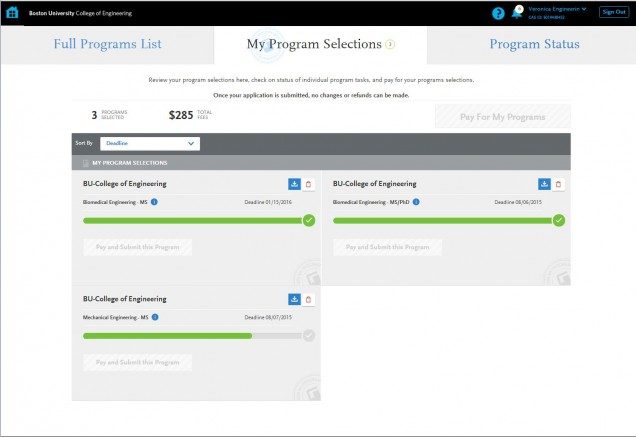Show info for Mechanical Engineering MS

coord(155,317)
